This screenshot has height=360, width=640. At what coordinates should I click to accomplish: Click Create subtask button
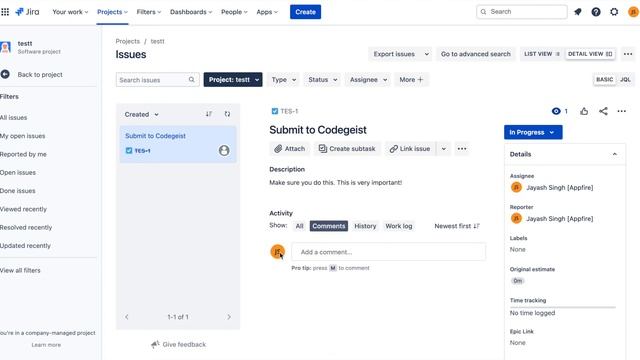(x=347, y=149)
